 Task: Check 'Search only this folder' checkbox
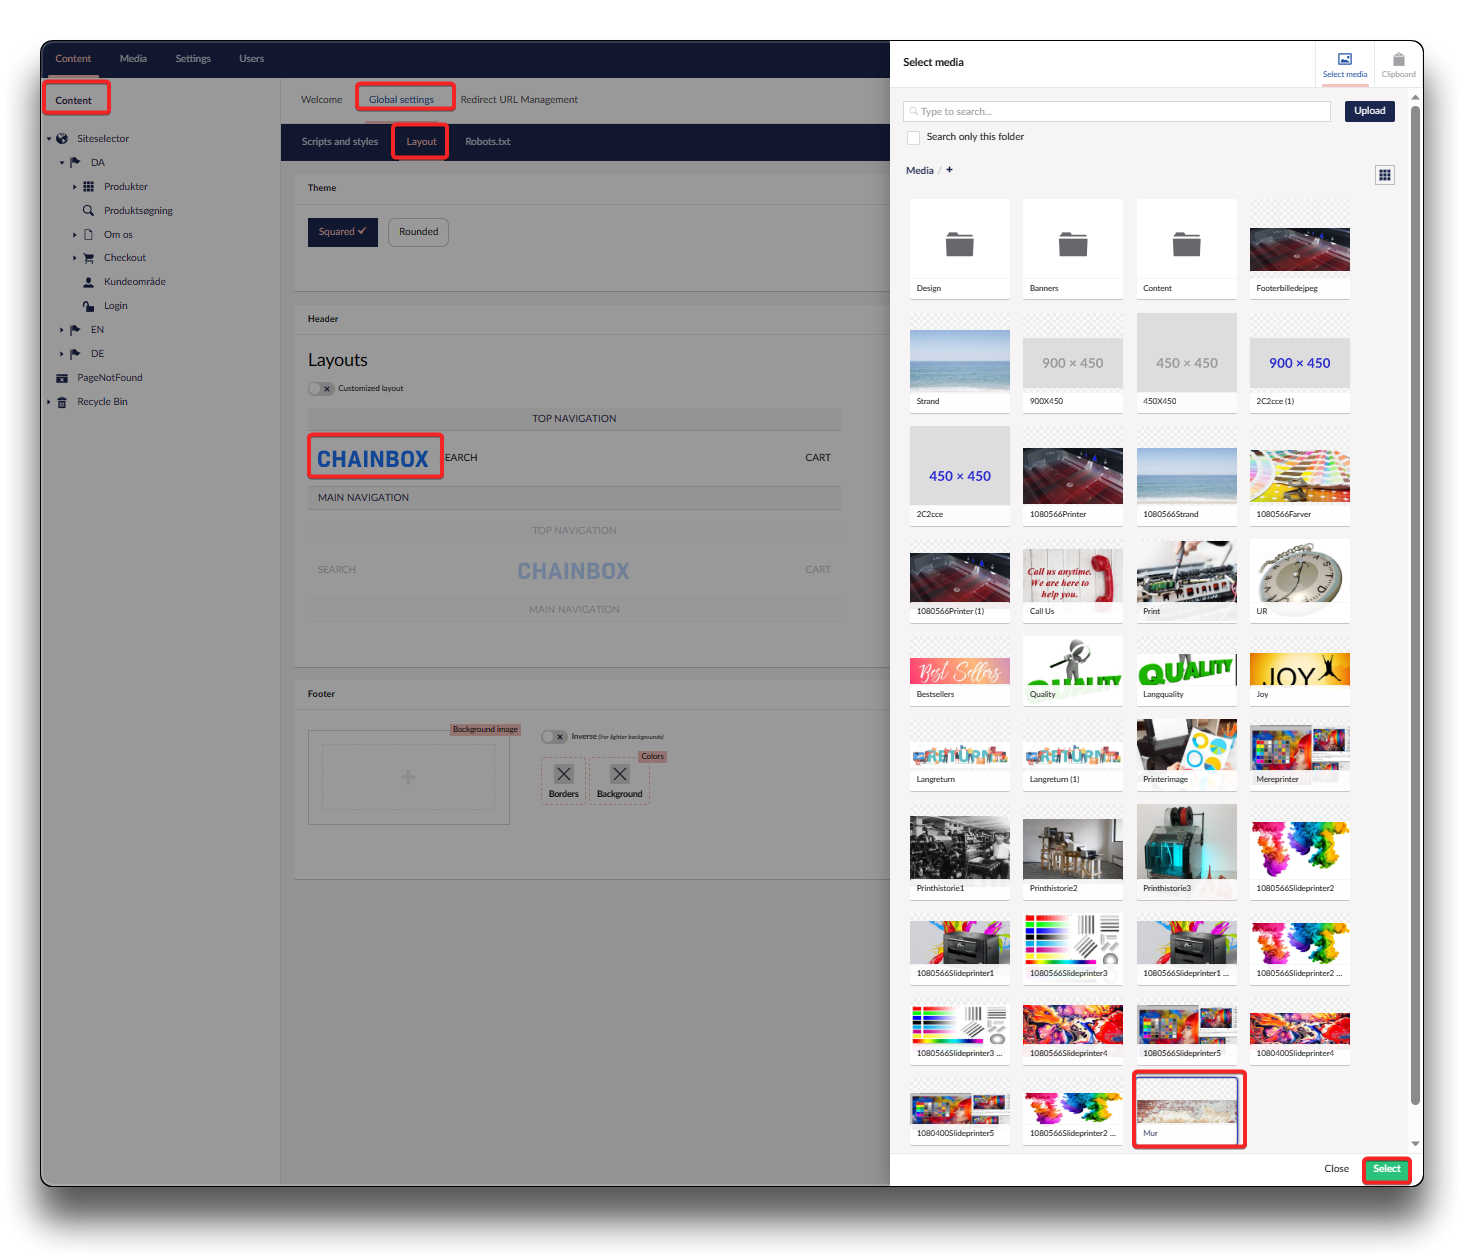[x=913, y=138]
